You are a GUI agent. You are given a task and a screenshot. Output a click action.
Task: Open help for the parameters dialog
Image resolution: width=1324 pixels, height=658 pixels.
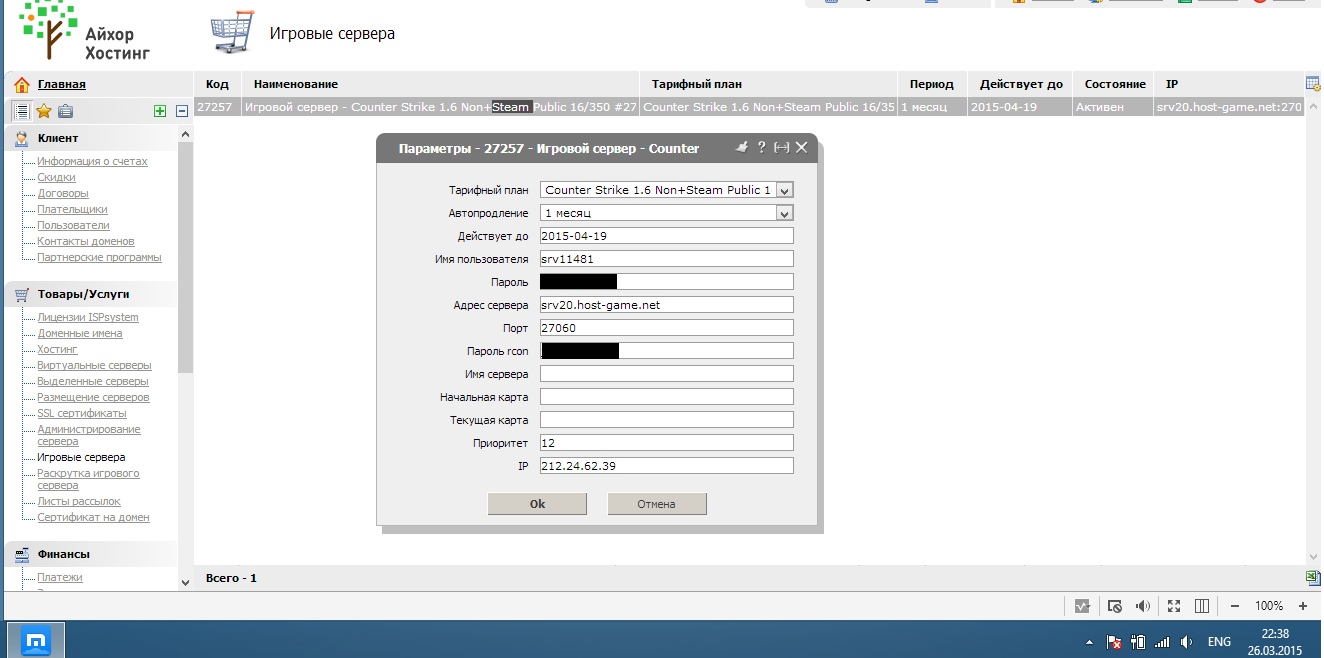point(762,147)
